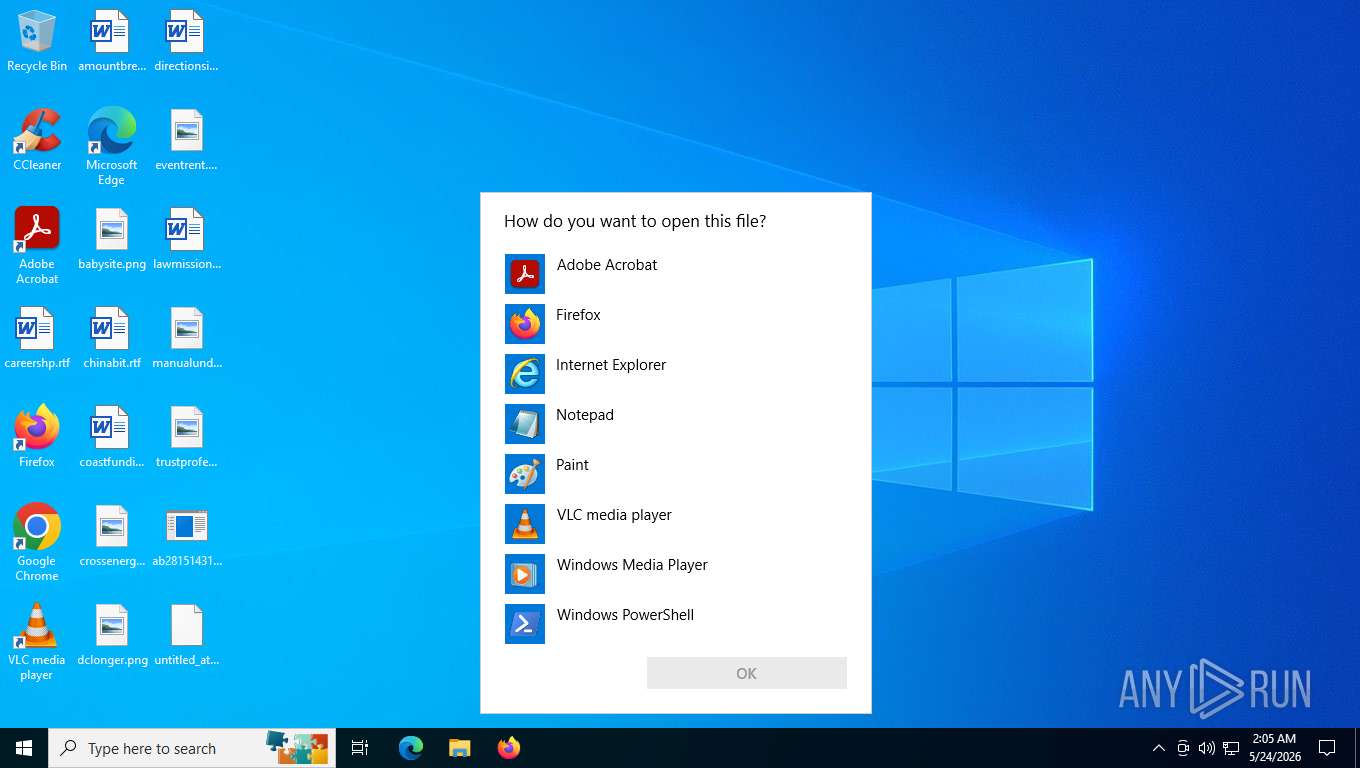Launch Microsoft Edge from the taskbar
The image size is (1360, 768).
411,748
